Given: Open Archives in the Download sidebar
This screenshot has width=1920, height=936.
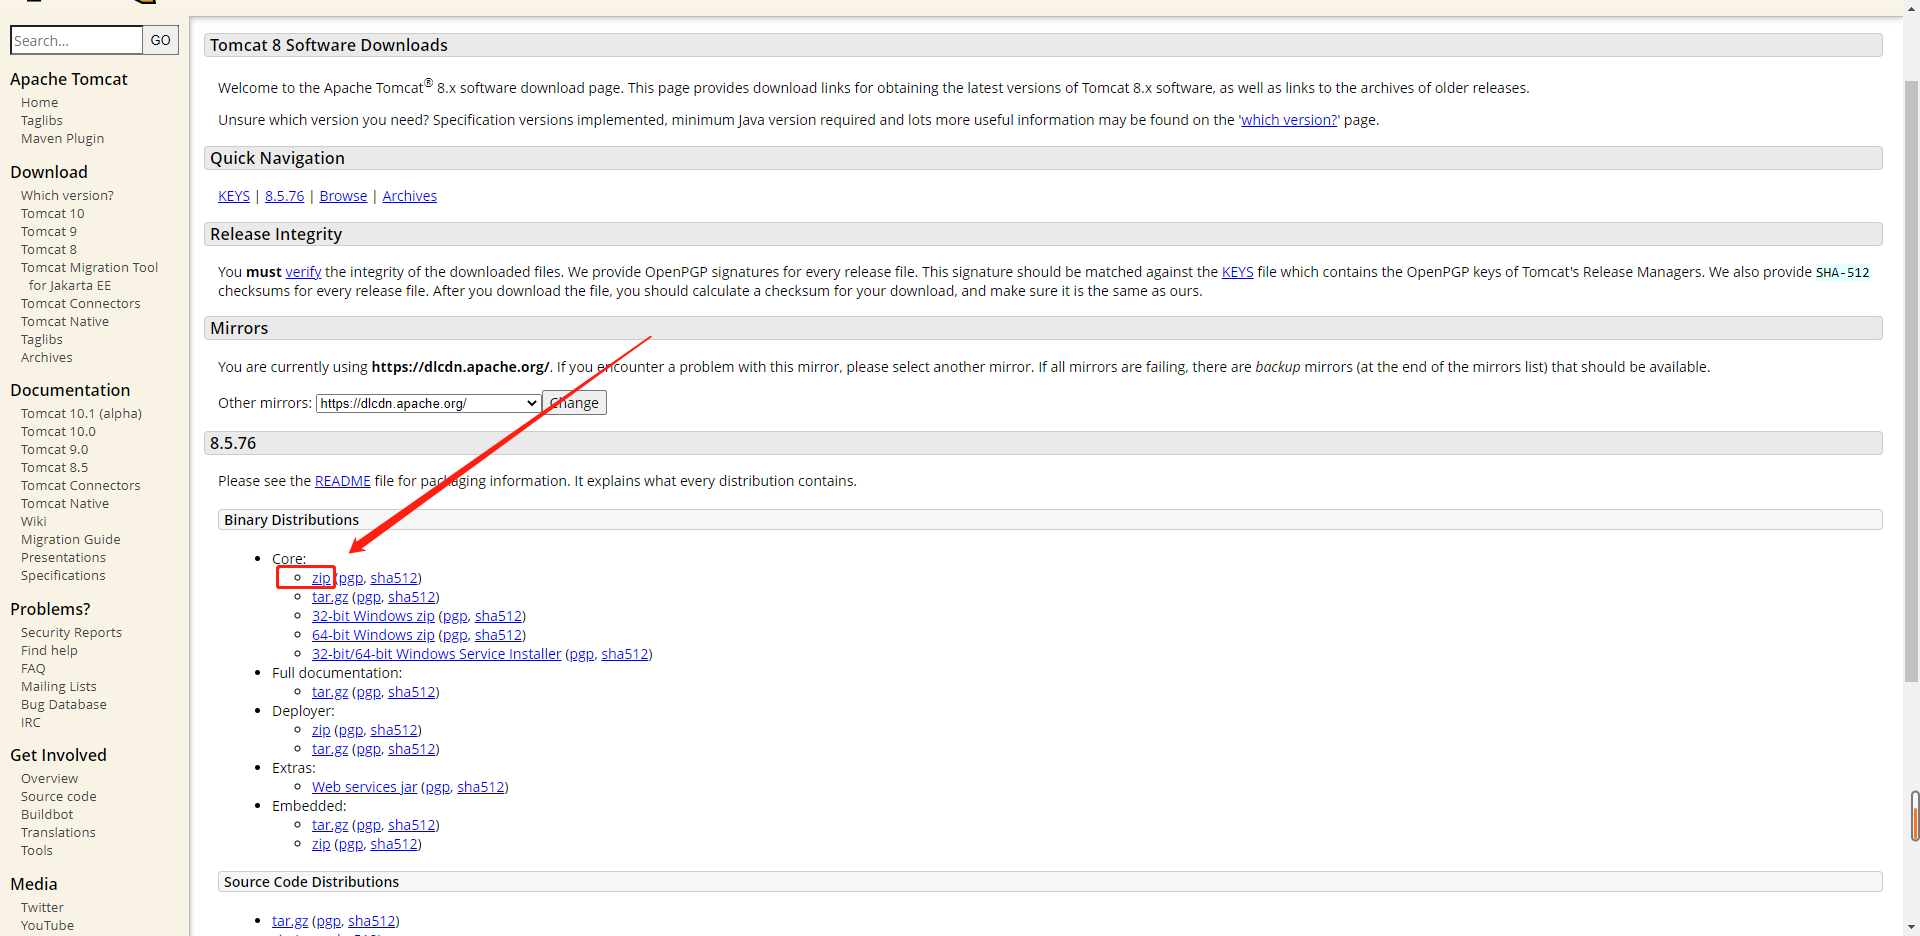Looking at the screenshot, I should 46,358.
